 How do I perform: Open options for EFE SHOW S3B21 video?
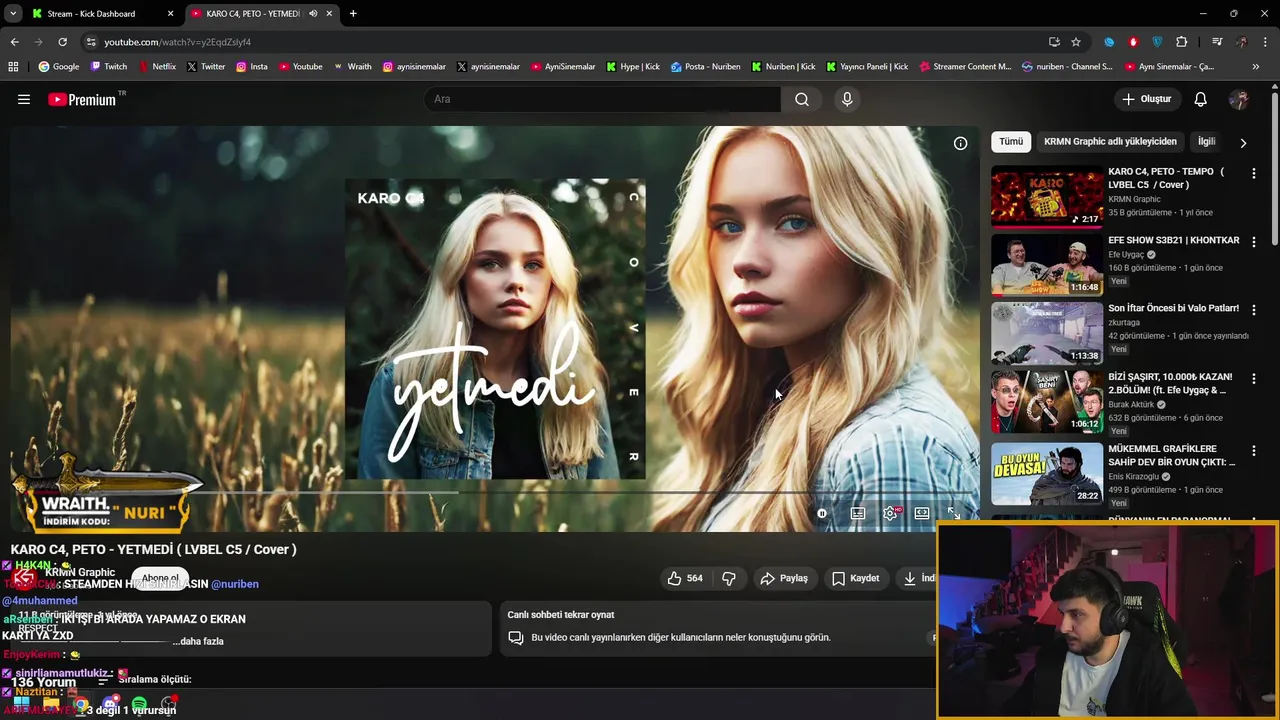tap(1253, 242)
